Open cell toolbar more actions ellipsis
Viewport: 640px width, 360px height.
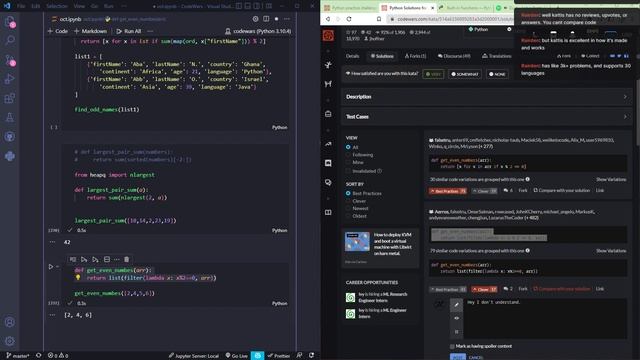click(x=117, y=259)
